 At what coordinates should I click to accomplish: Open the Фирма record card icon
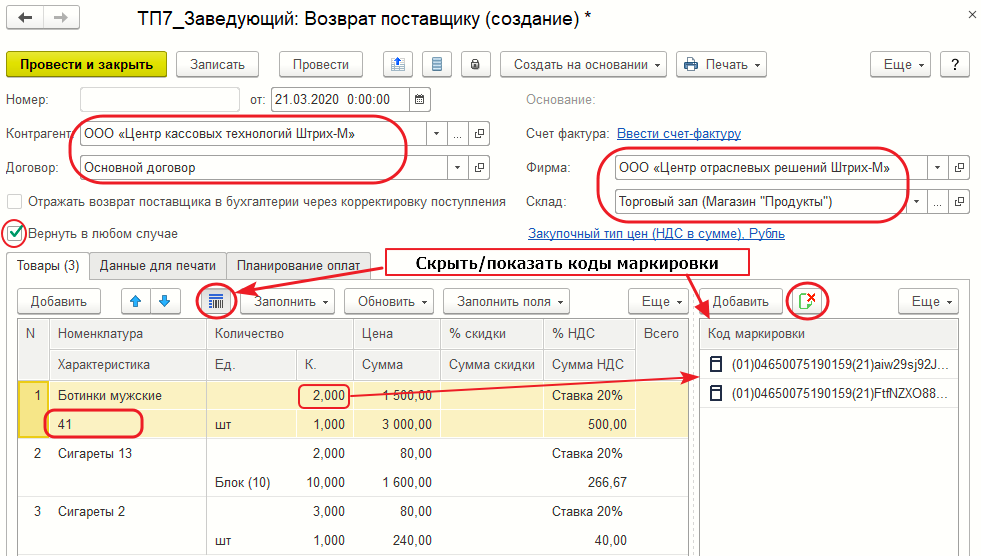959,168
